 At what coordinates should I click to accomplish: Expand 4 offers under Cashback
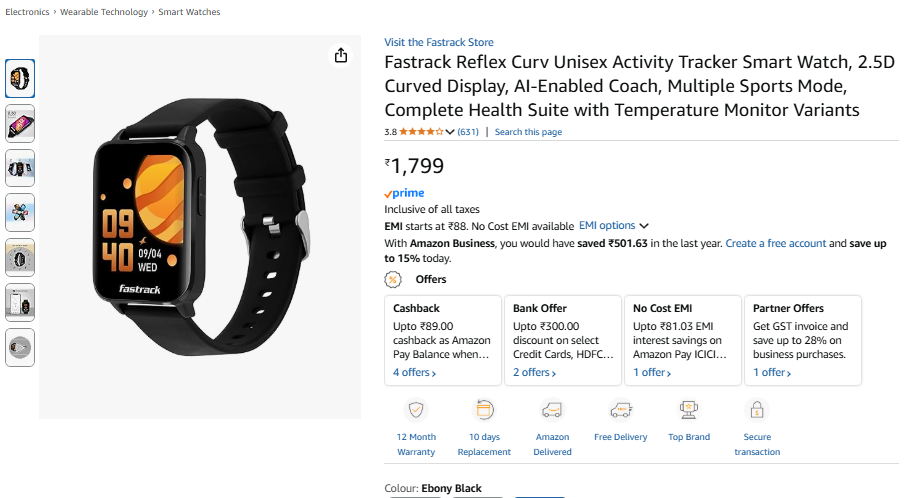point(414,373)
